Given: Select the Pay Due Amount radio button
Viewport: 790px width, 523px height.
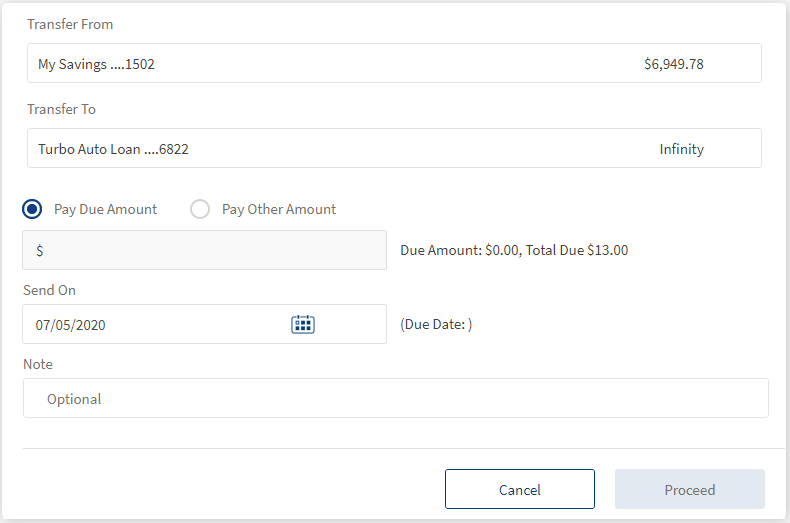Looking at the screenshot, I should (32, 209).
